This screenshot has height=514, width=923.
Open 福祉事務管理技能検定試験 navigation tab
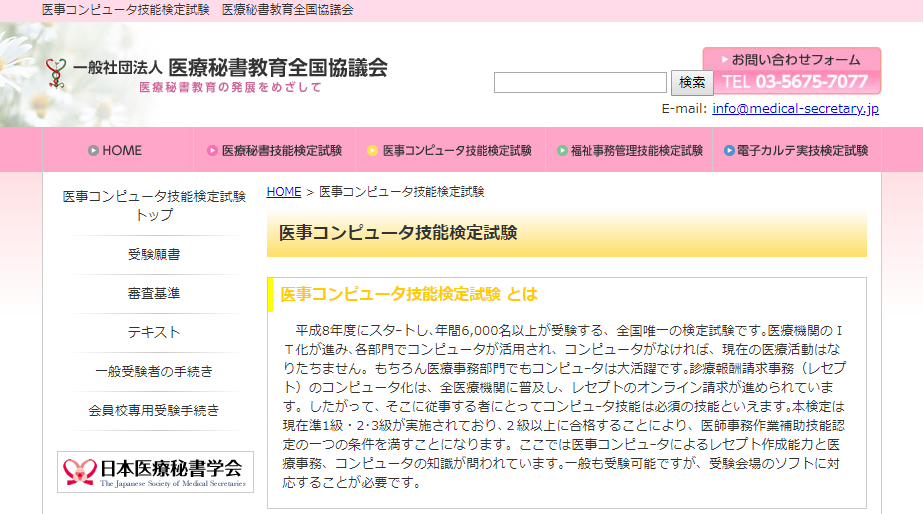point(629,150)
